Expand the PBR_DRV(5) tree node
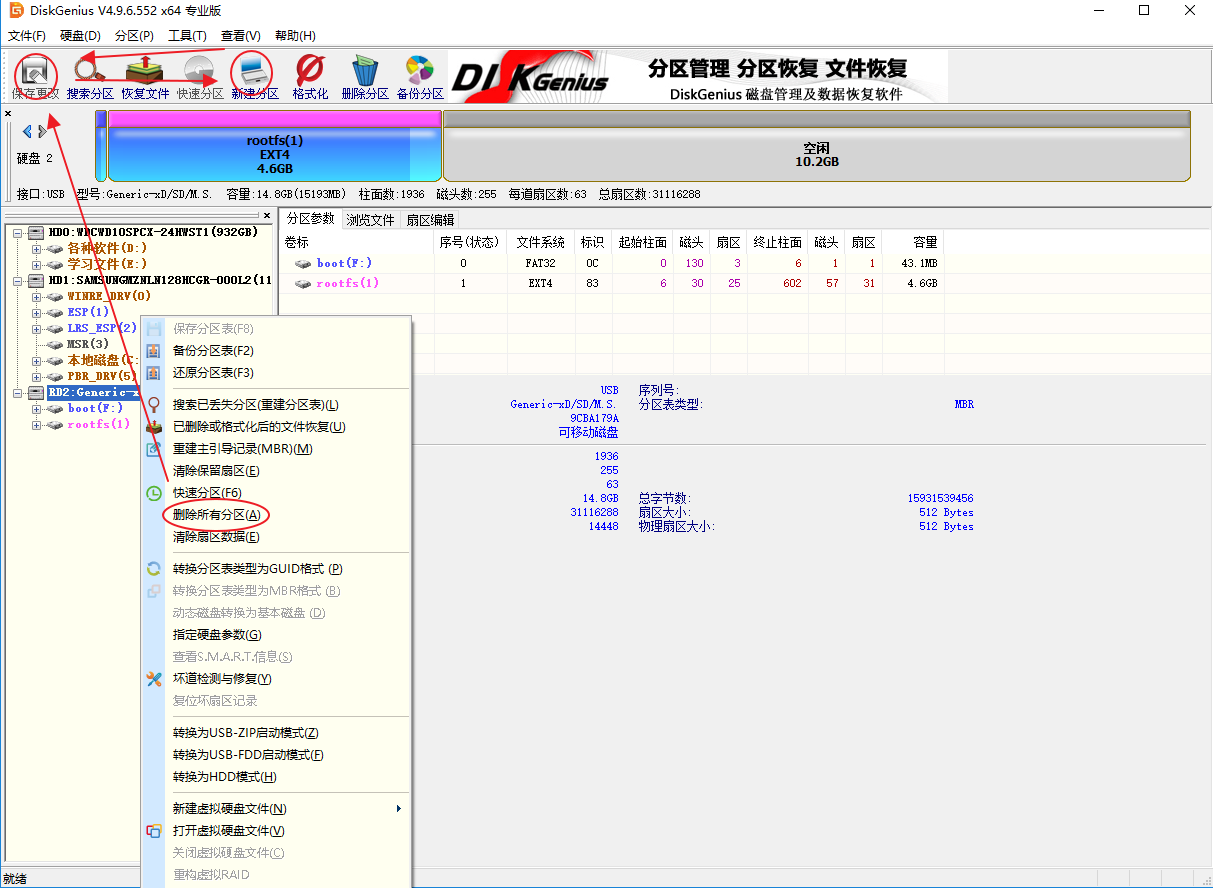 [x=36, y=377]
